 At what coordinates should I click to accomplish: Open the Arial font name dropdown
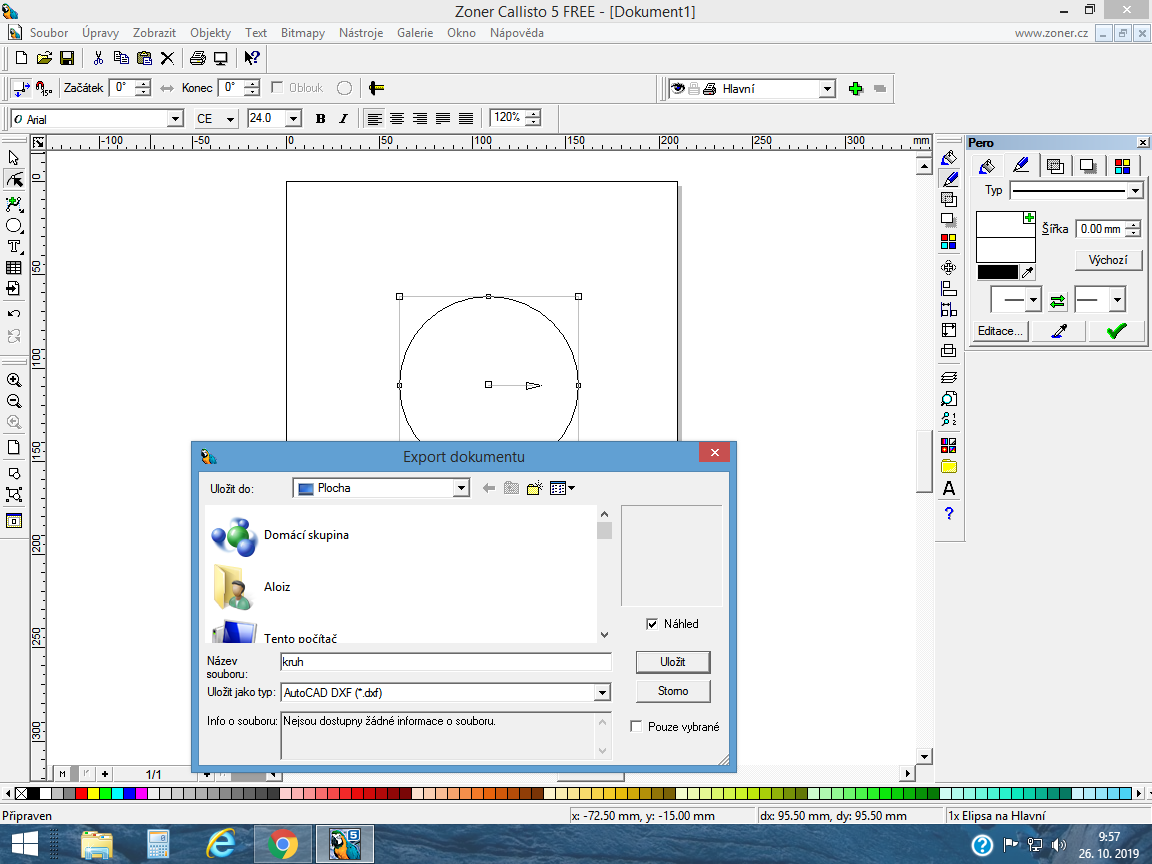[176, 119]
